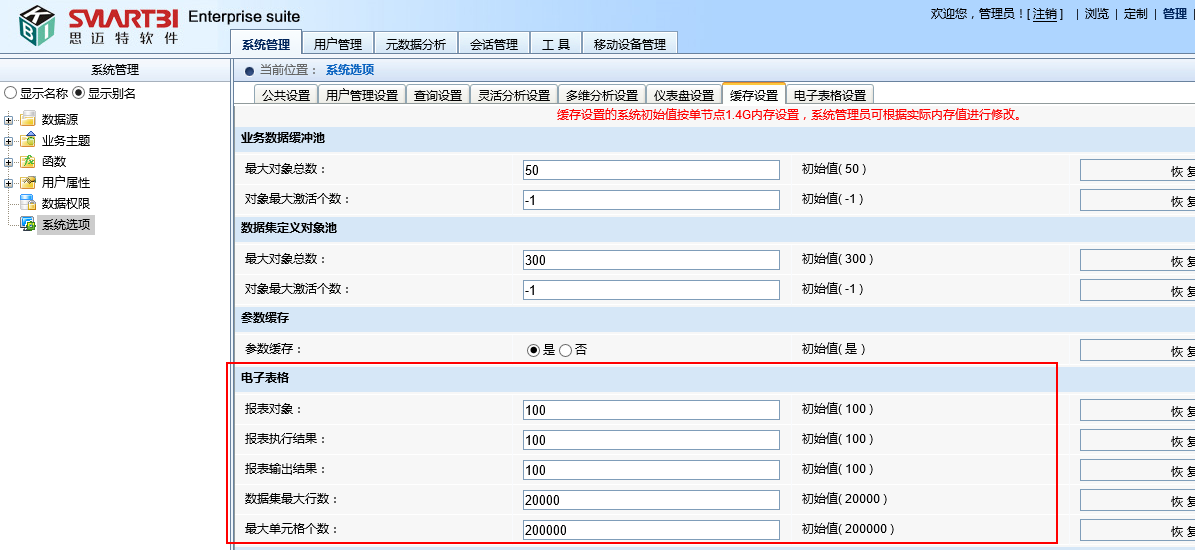Click the 浏览 link in the header
The height and width of the screenshot is (550, 1195).
(x=1097, y=14)
